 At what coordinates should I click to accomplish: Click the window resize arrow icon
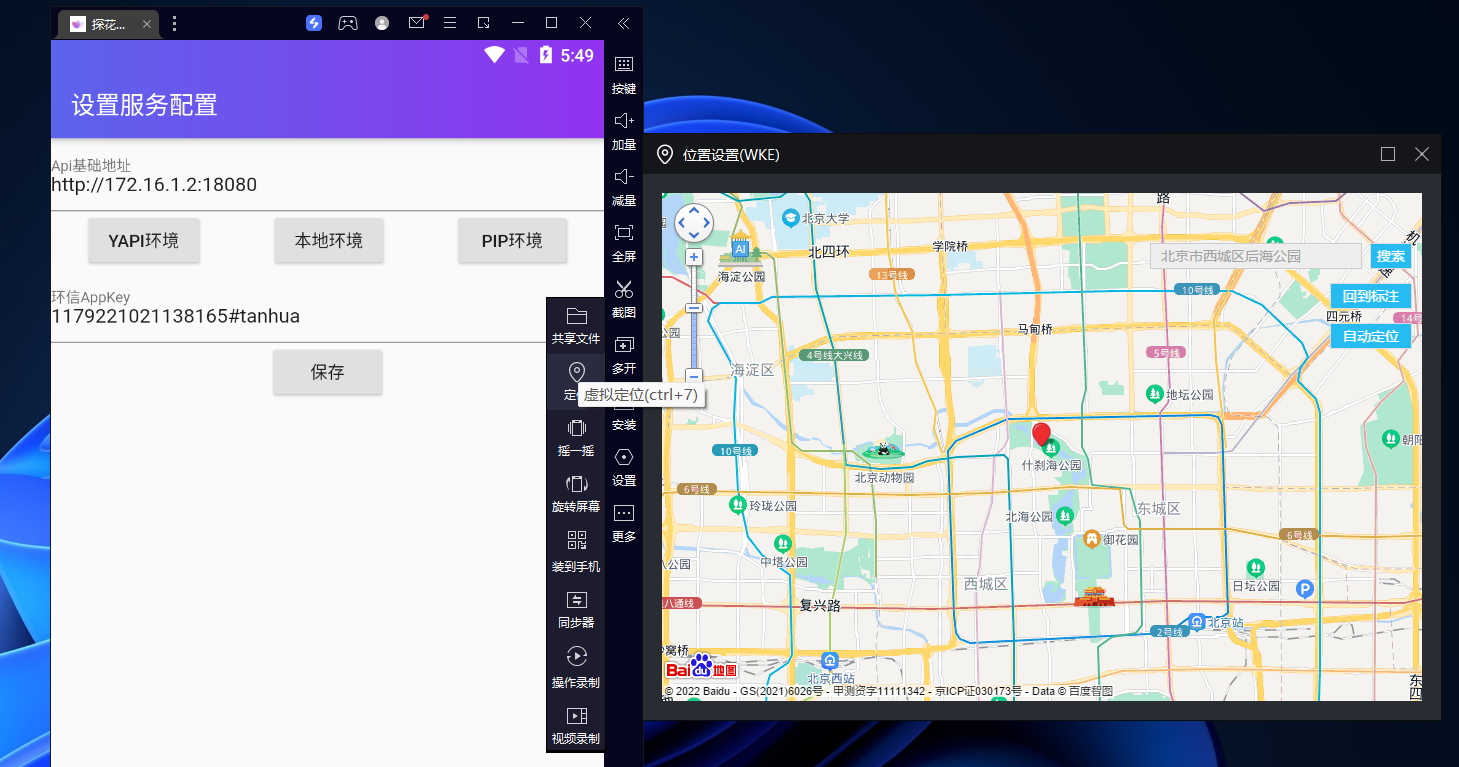click(x=484, y=23)
